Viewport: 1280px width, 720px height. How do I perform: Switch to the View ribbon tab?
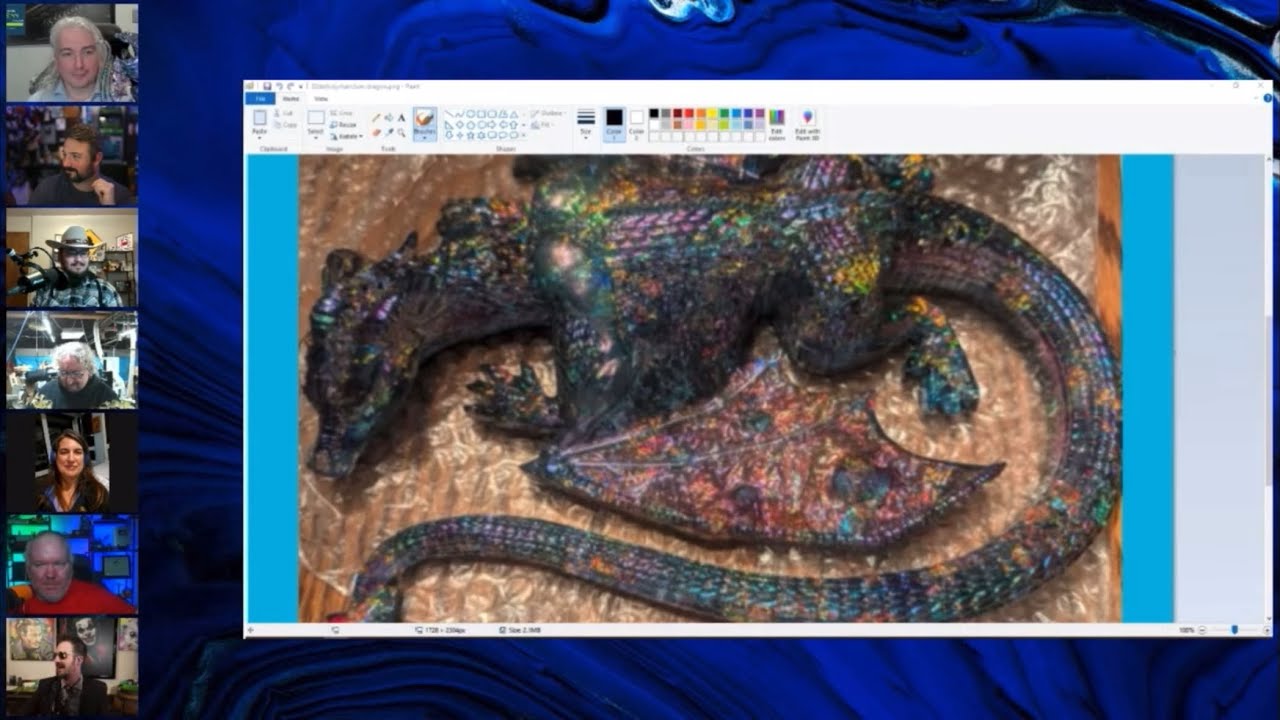pyautogui.click(x=321, y=99)
